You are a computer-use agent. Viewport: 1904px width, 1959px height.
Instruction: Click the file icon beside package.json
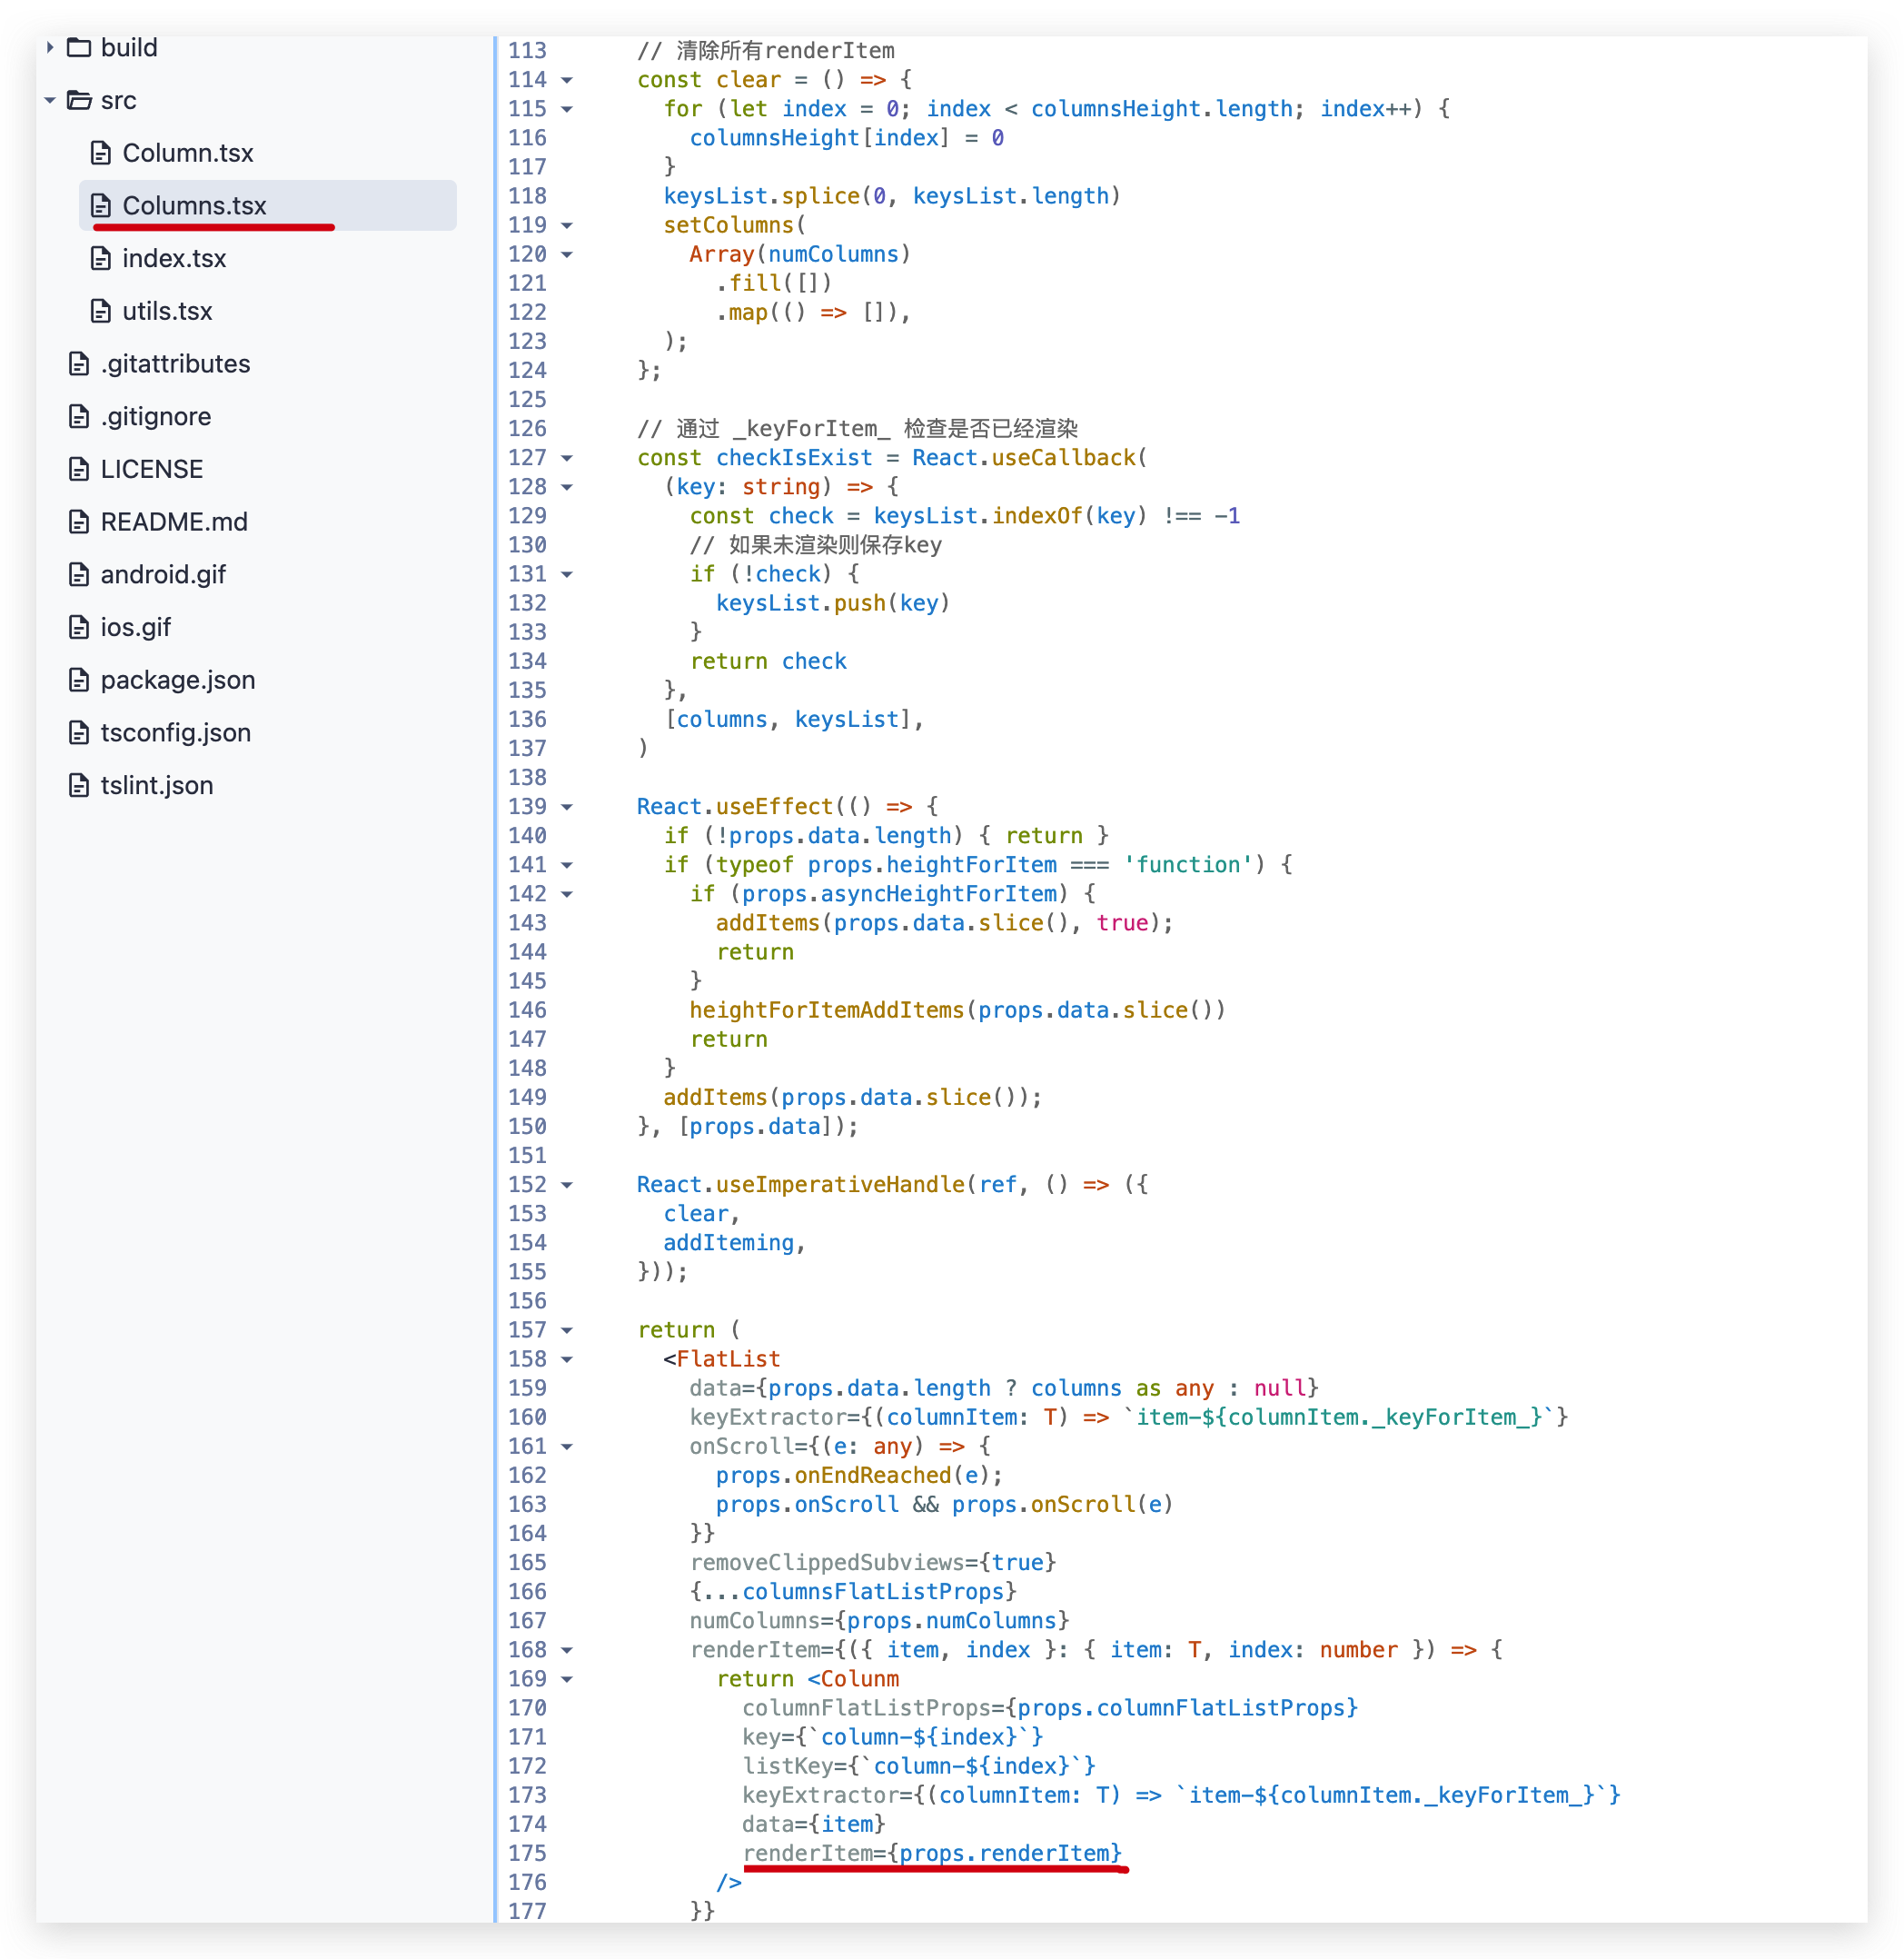pos(79,679)
